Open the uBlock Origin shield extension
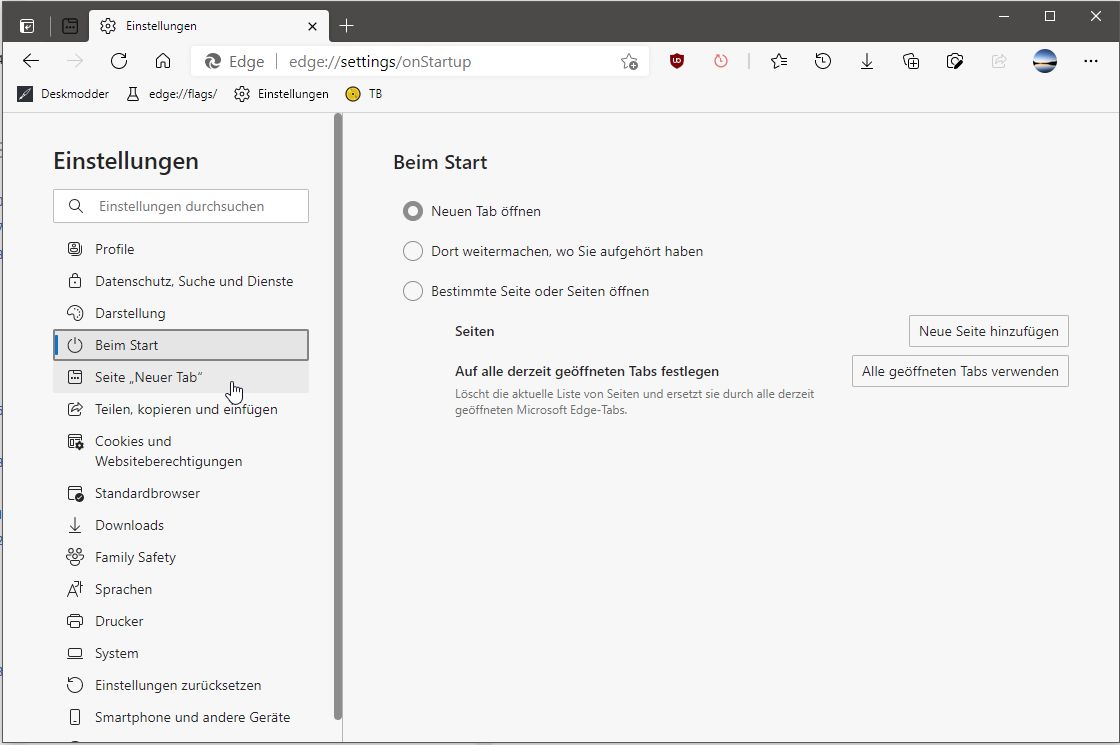This screenshot has height=745, width=1120. click(x=677, y=61)
